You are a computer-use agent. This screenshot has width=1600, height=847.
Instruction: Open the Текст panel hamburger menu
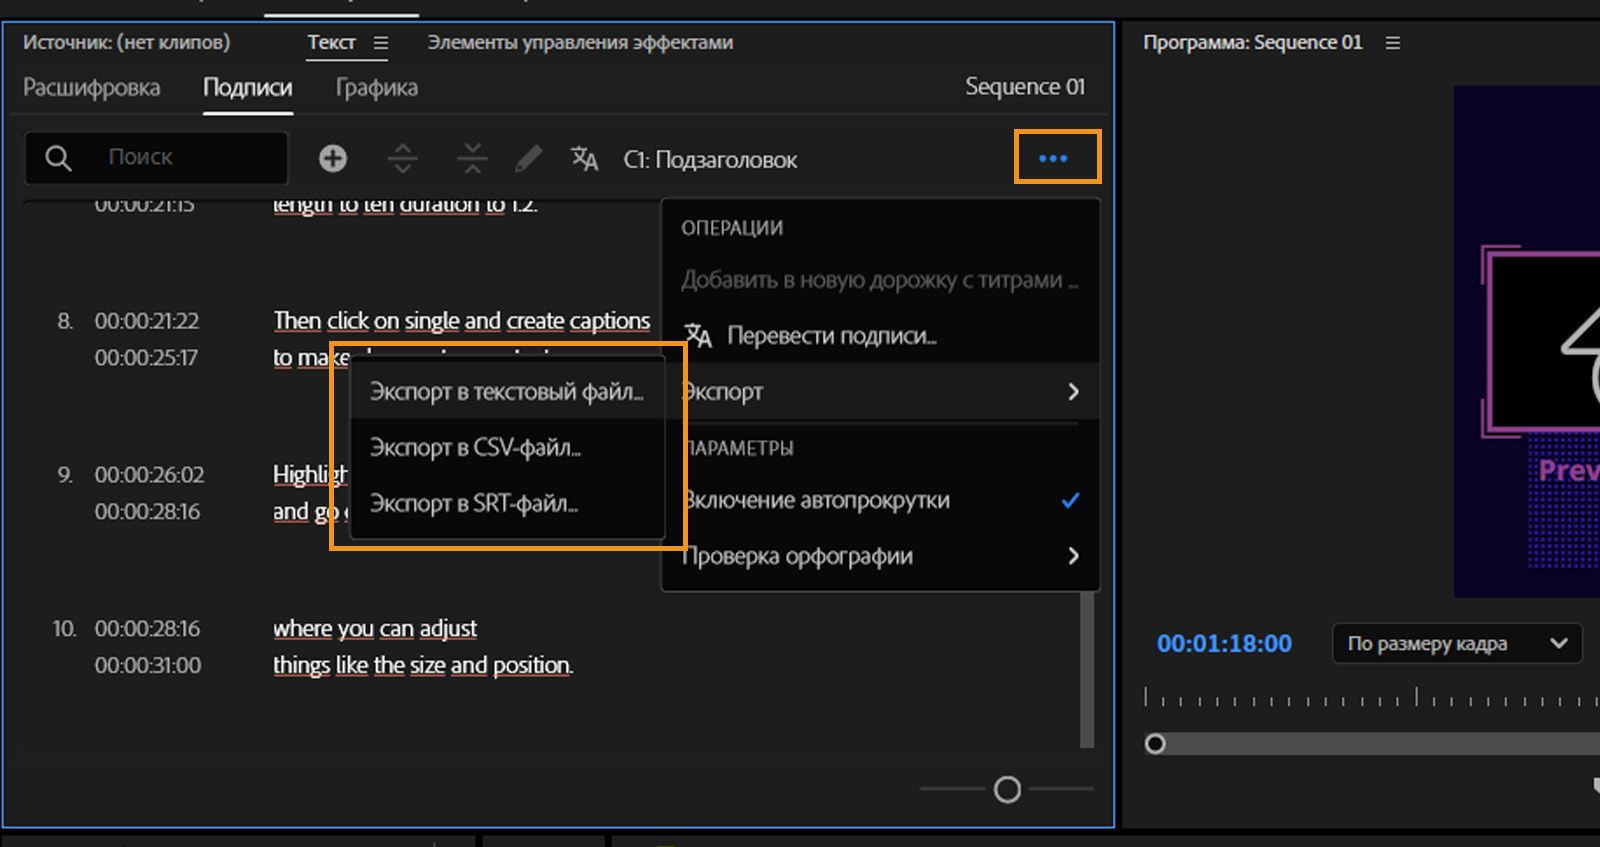pos(381,43)
